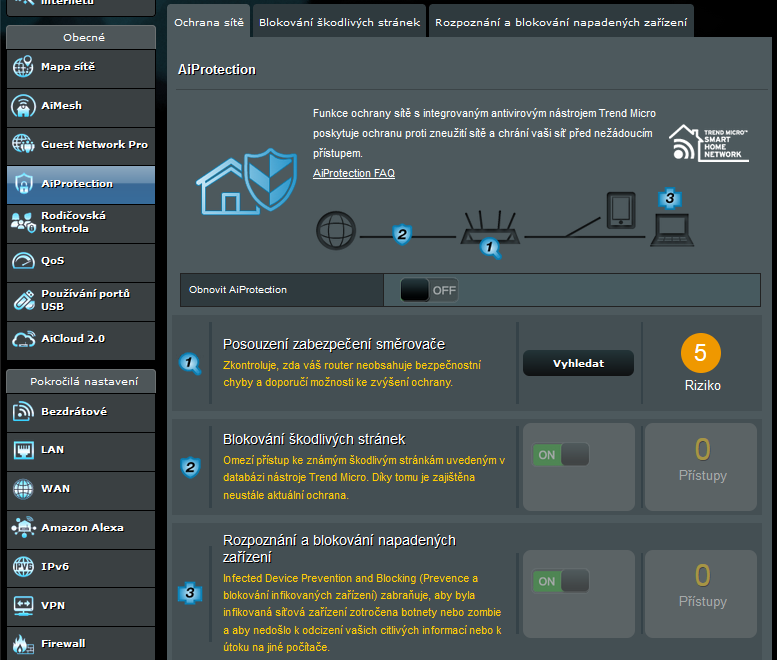The height and width of the screenshot is (660, 777).
Task: Toggle the Obnovit AiProtection switch
Action: (429, 290)
